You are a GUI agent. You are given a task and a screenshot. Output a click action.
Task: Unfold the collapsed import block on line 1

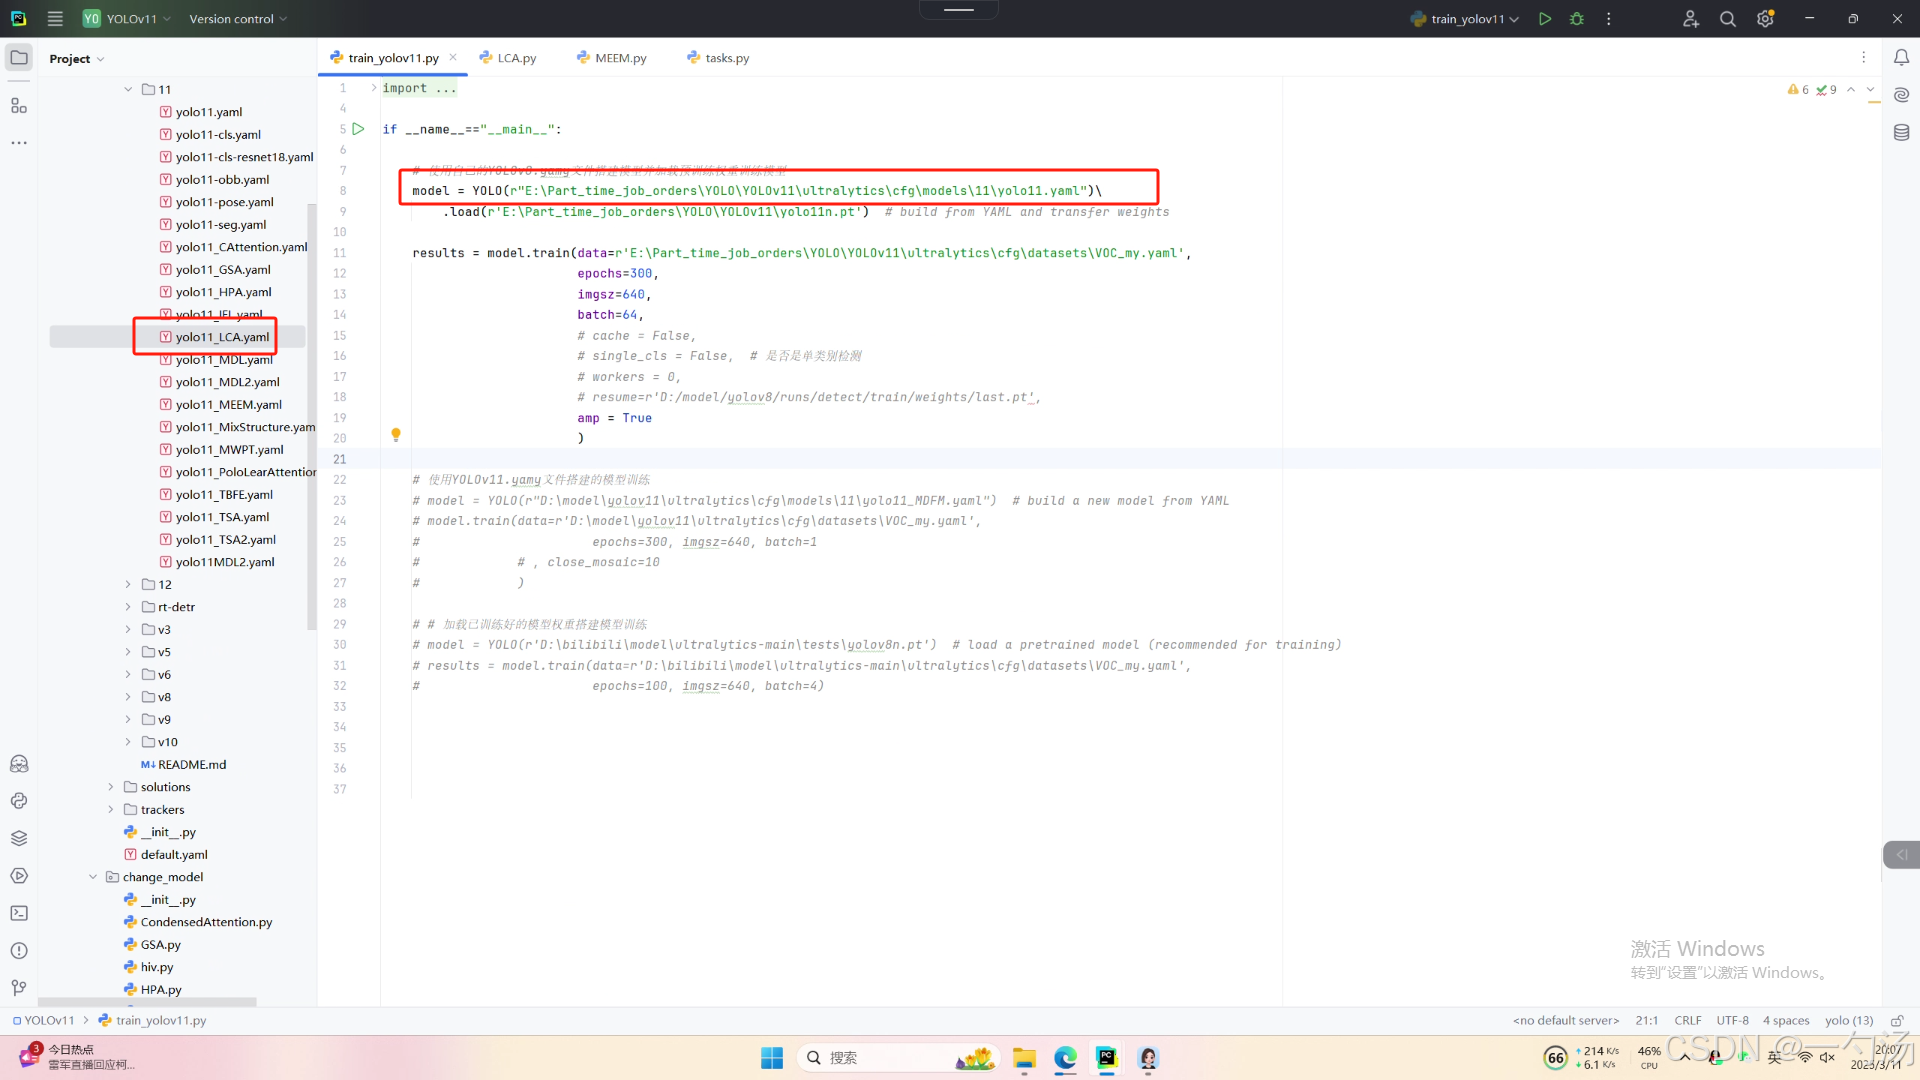tap(374, 88)
